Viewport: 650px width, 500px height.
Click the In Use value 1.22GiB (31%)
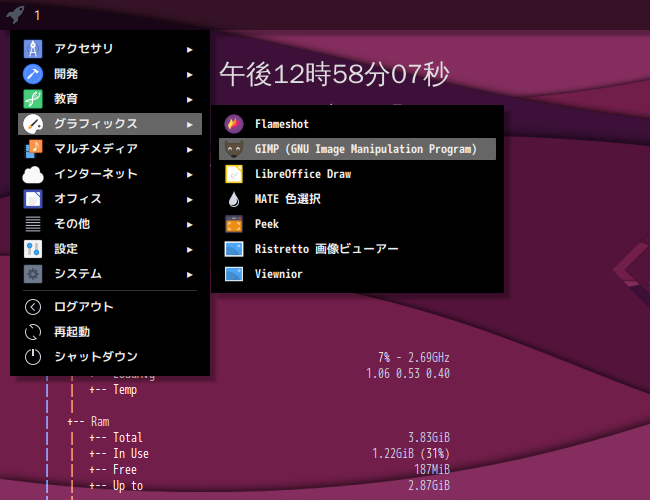point(411,454)
